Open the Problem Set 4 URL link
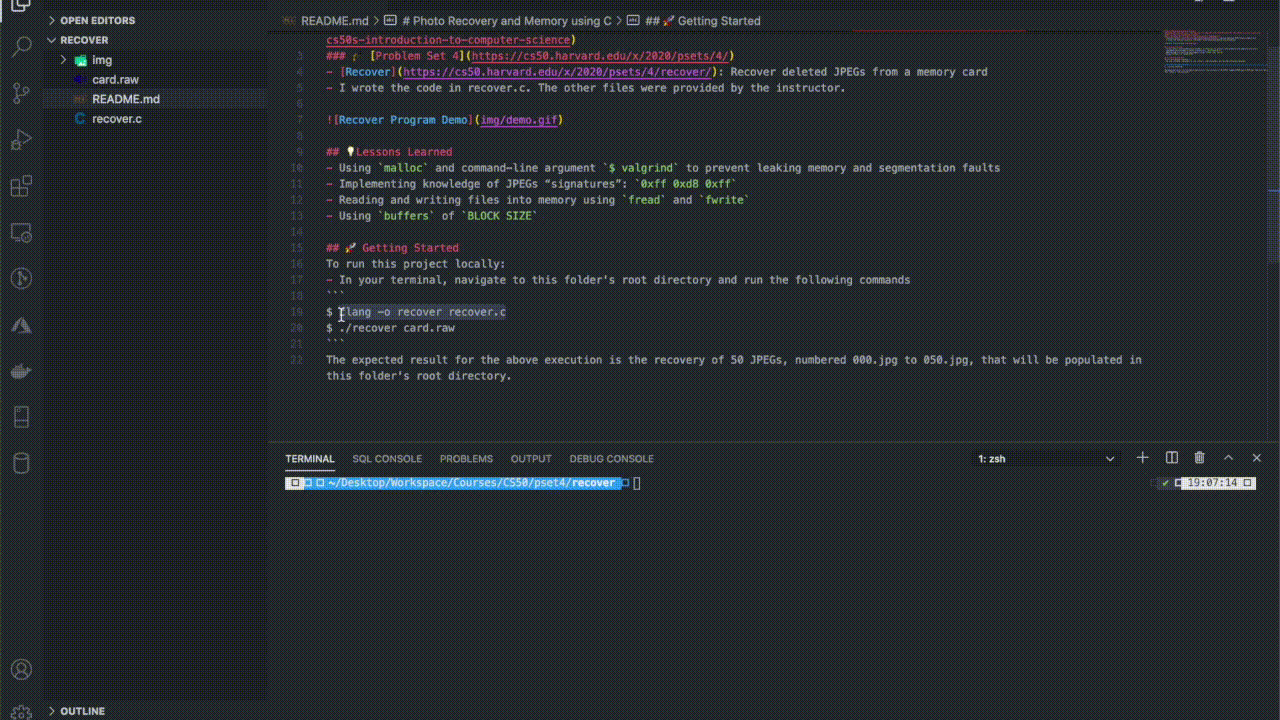This screenshot has width=1280, height=720. click(602, 56)
